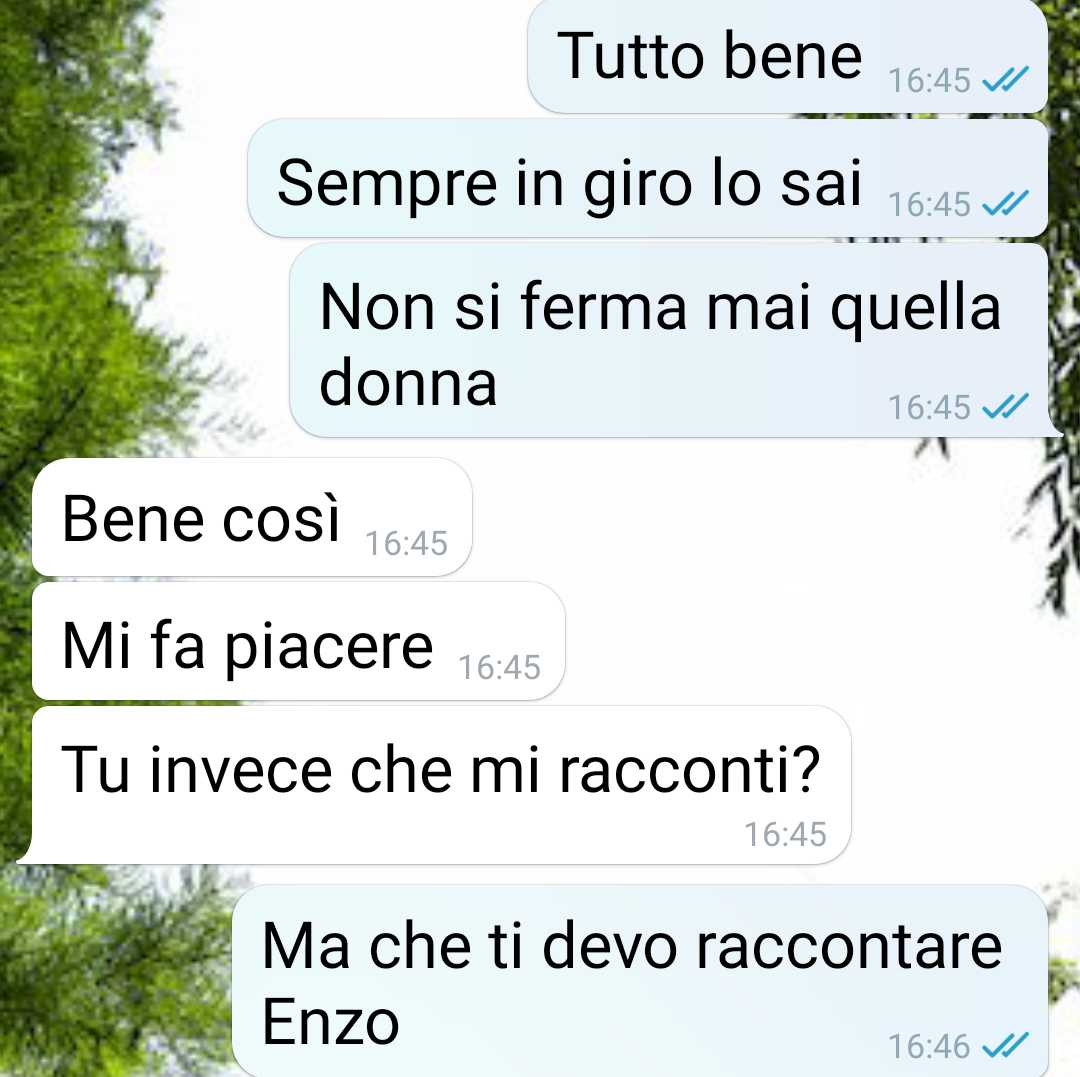1080x1077 pixels.
Task: Select the 'Tutto bene' message bubble
Action: click(787, 56)
